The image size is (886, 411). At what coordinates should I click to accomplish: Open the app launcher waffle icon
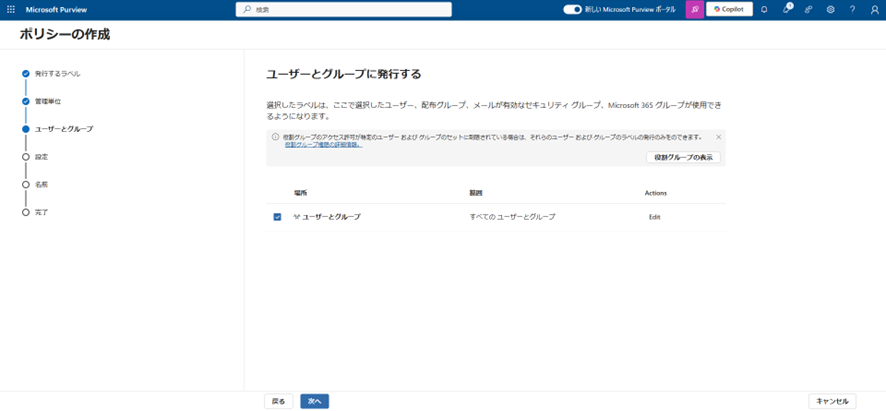coord(10,9)
